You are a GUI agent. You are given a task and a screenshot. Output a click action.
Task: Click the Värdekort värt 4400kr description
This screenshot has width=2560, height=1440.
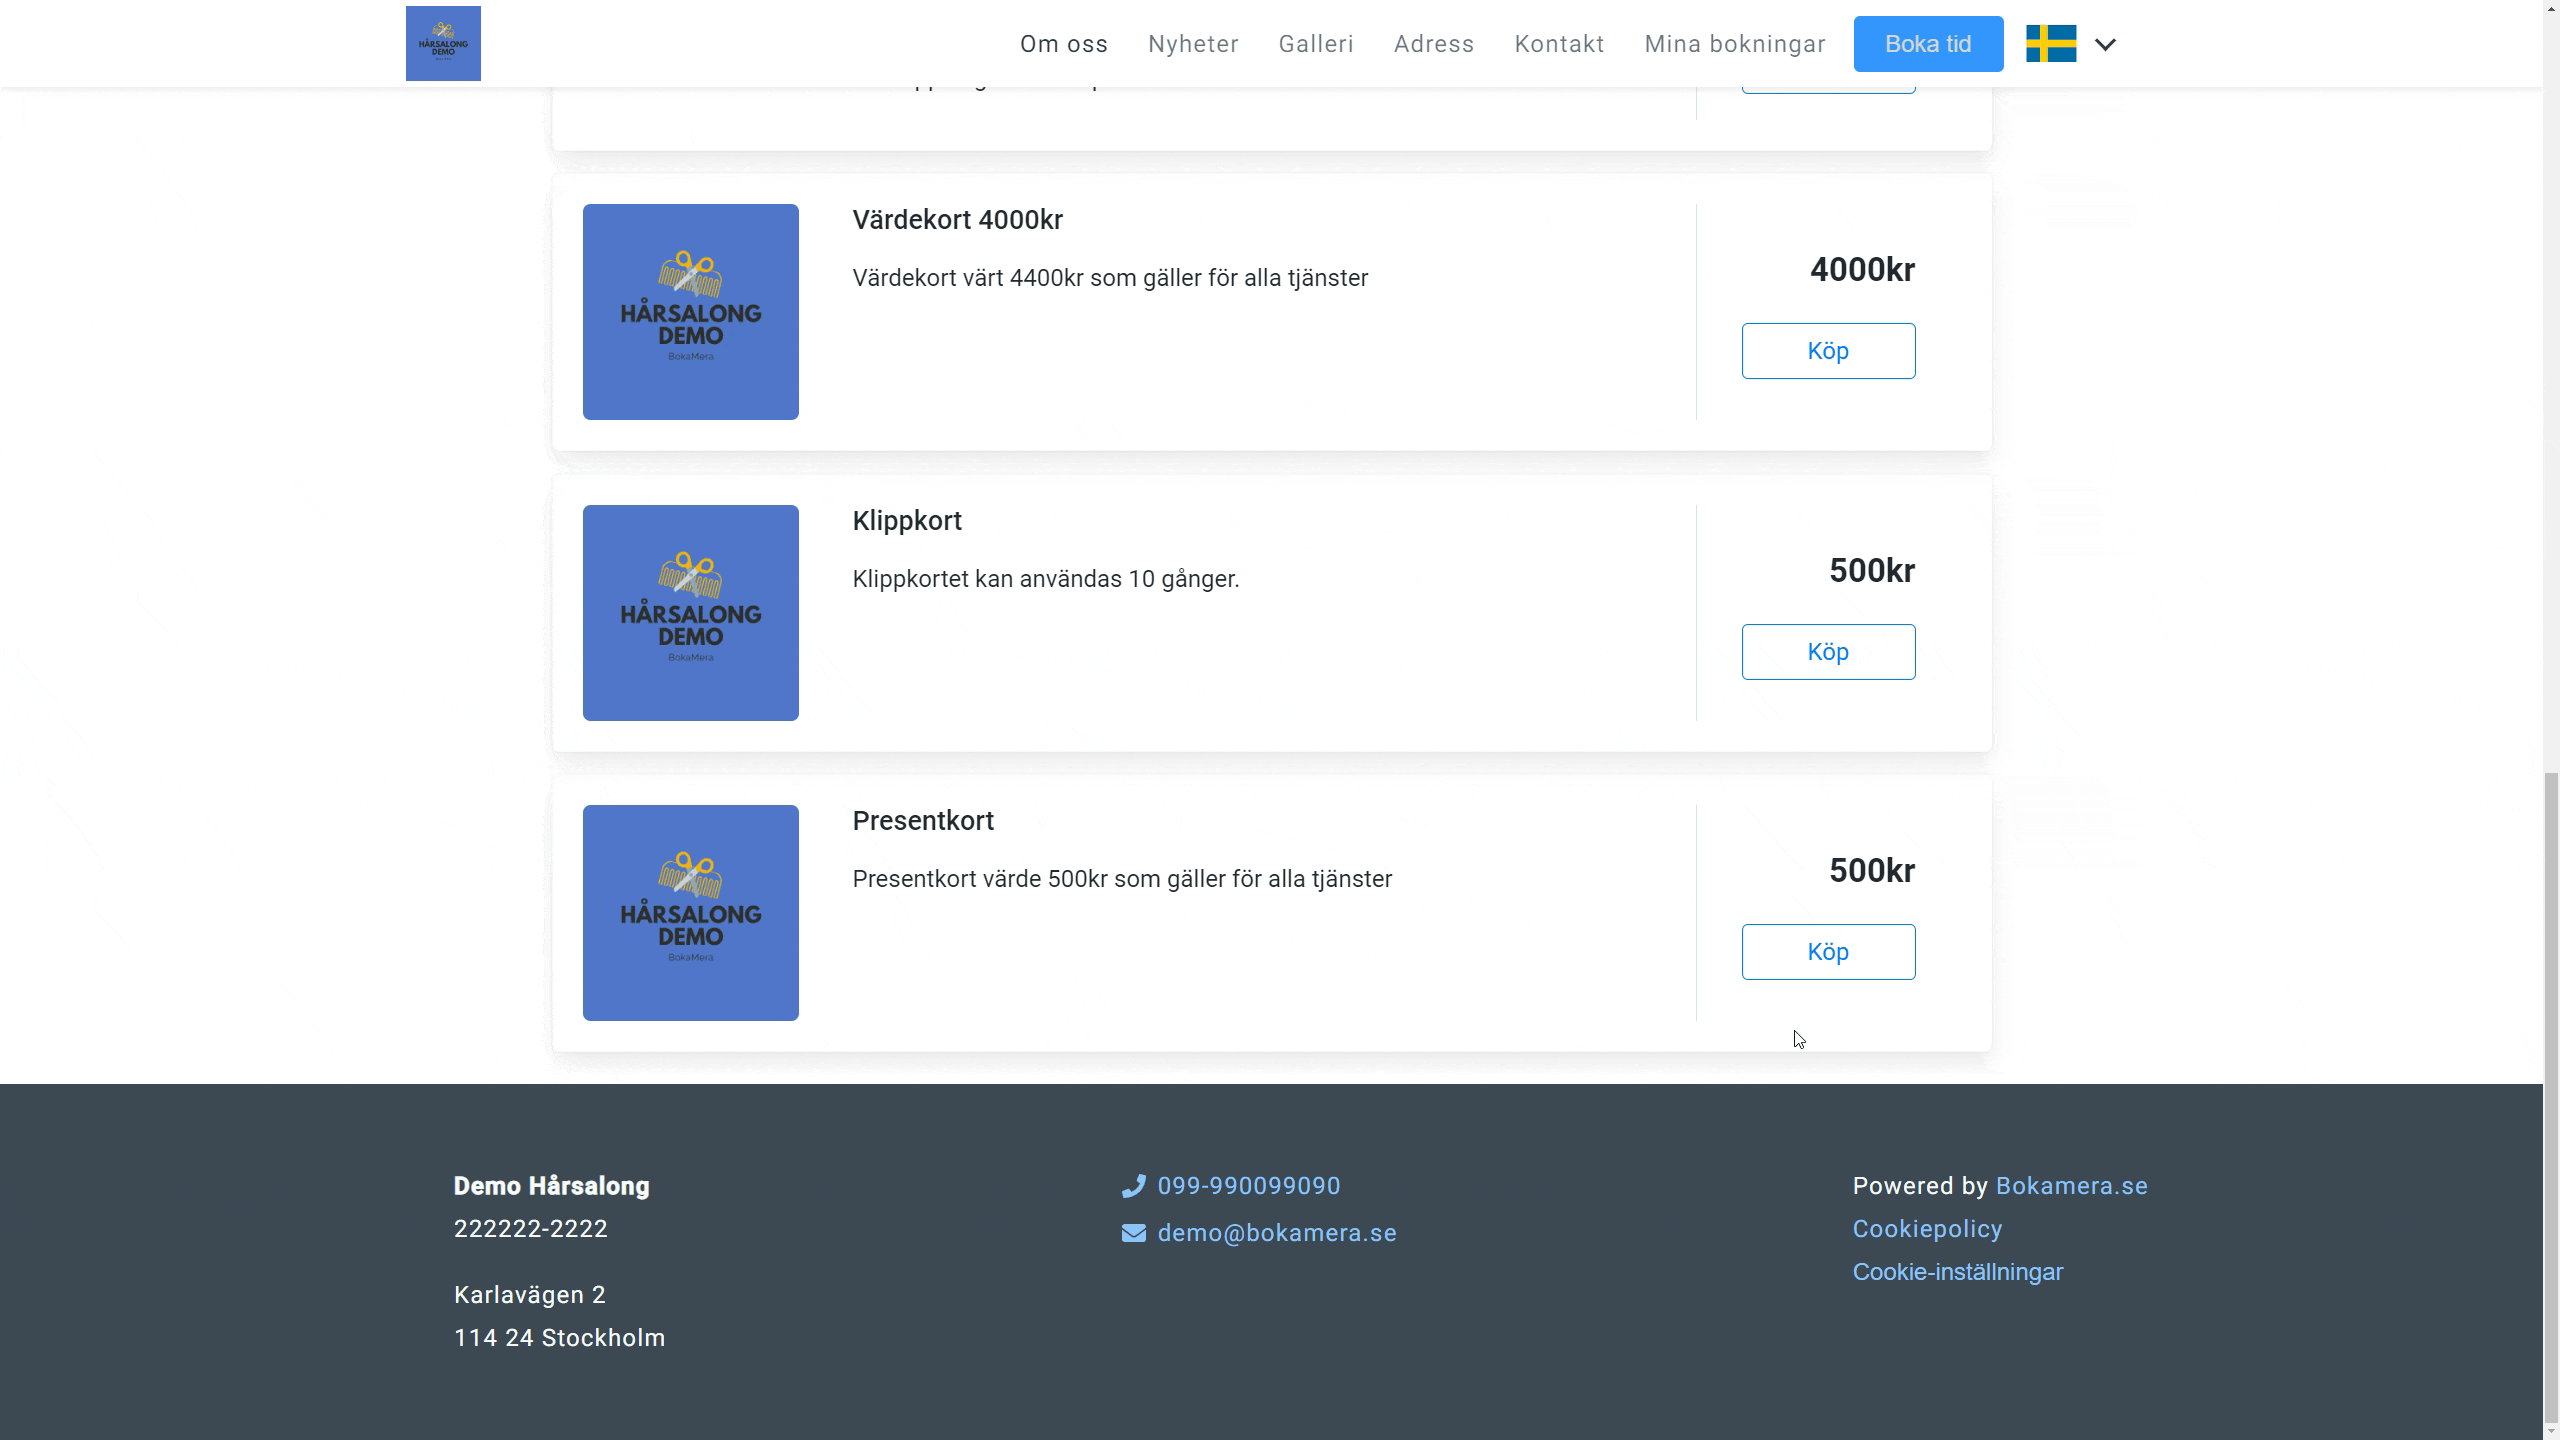point(1110,278)
